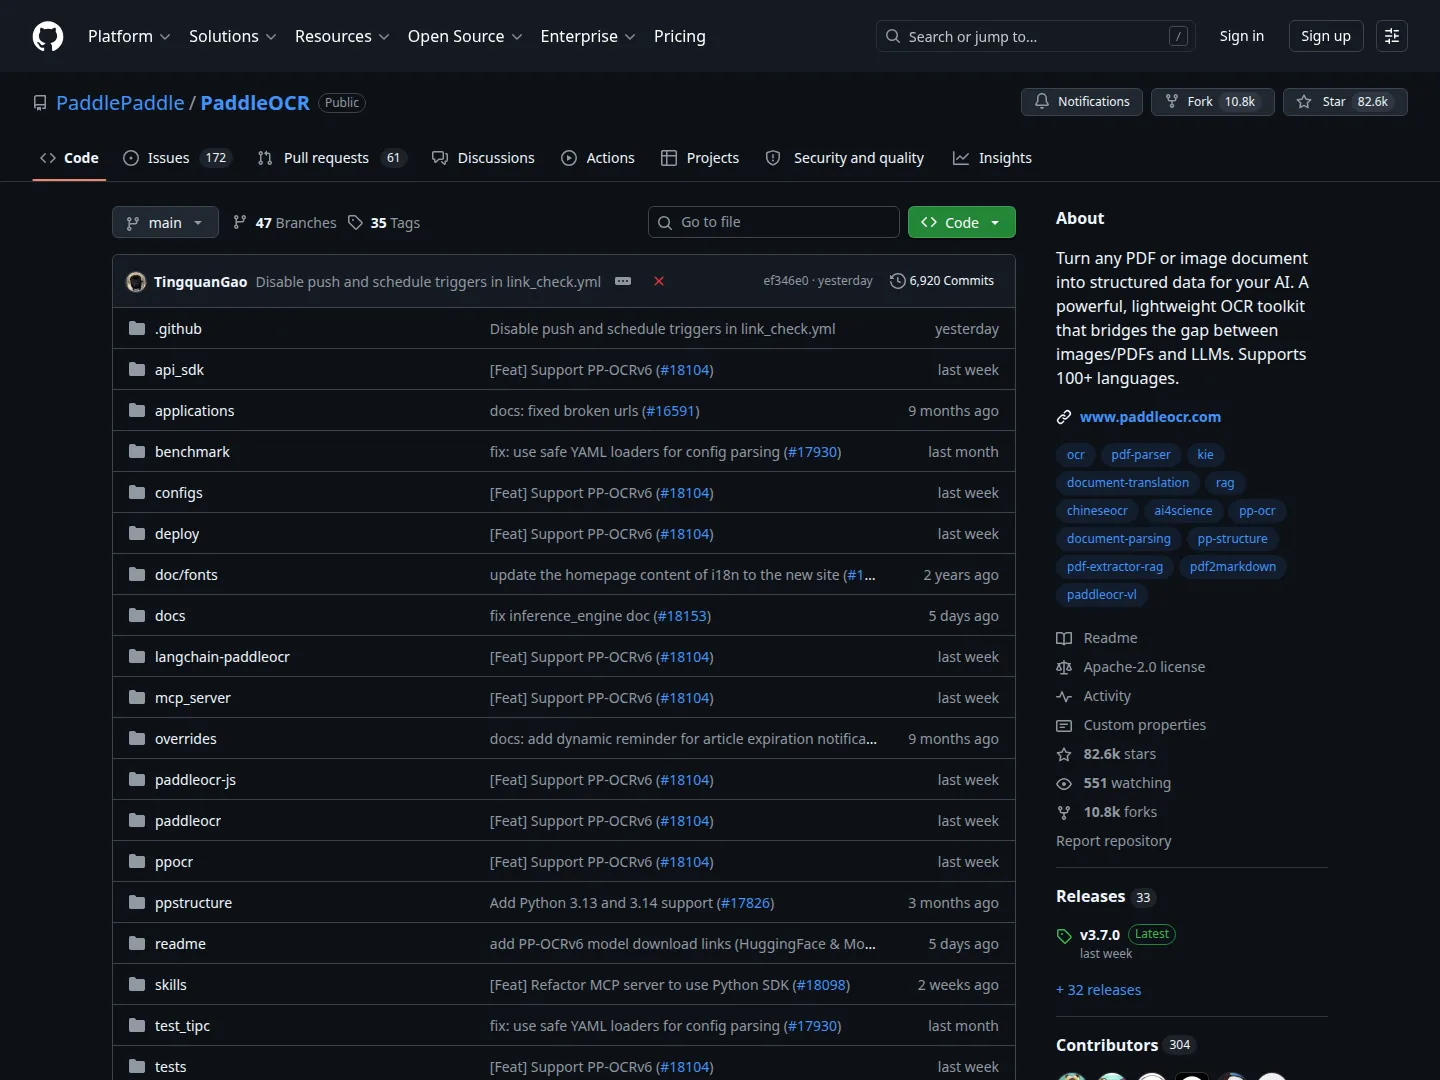Click the folder icon for api_sdk

click(x=137, y=369)
